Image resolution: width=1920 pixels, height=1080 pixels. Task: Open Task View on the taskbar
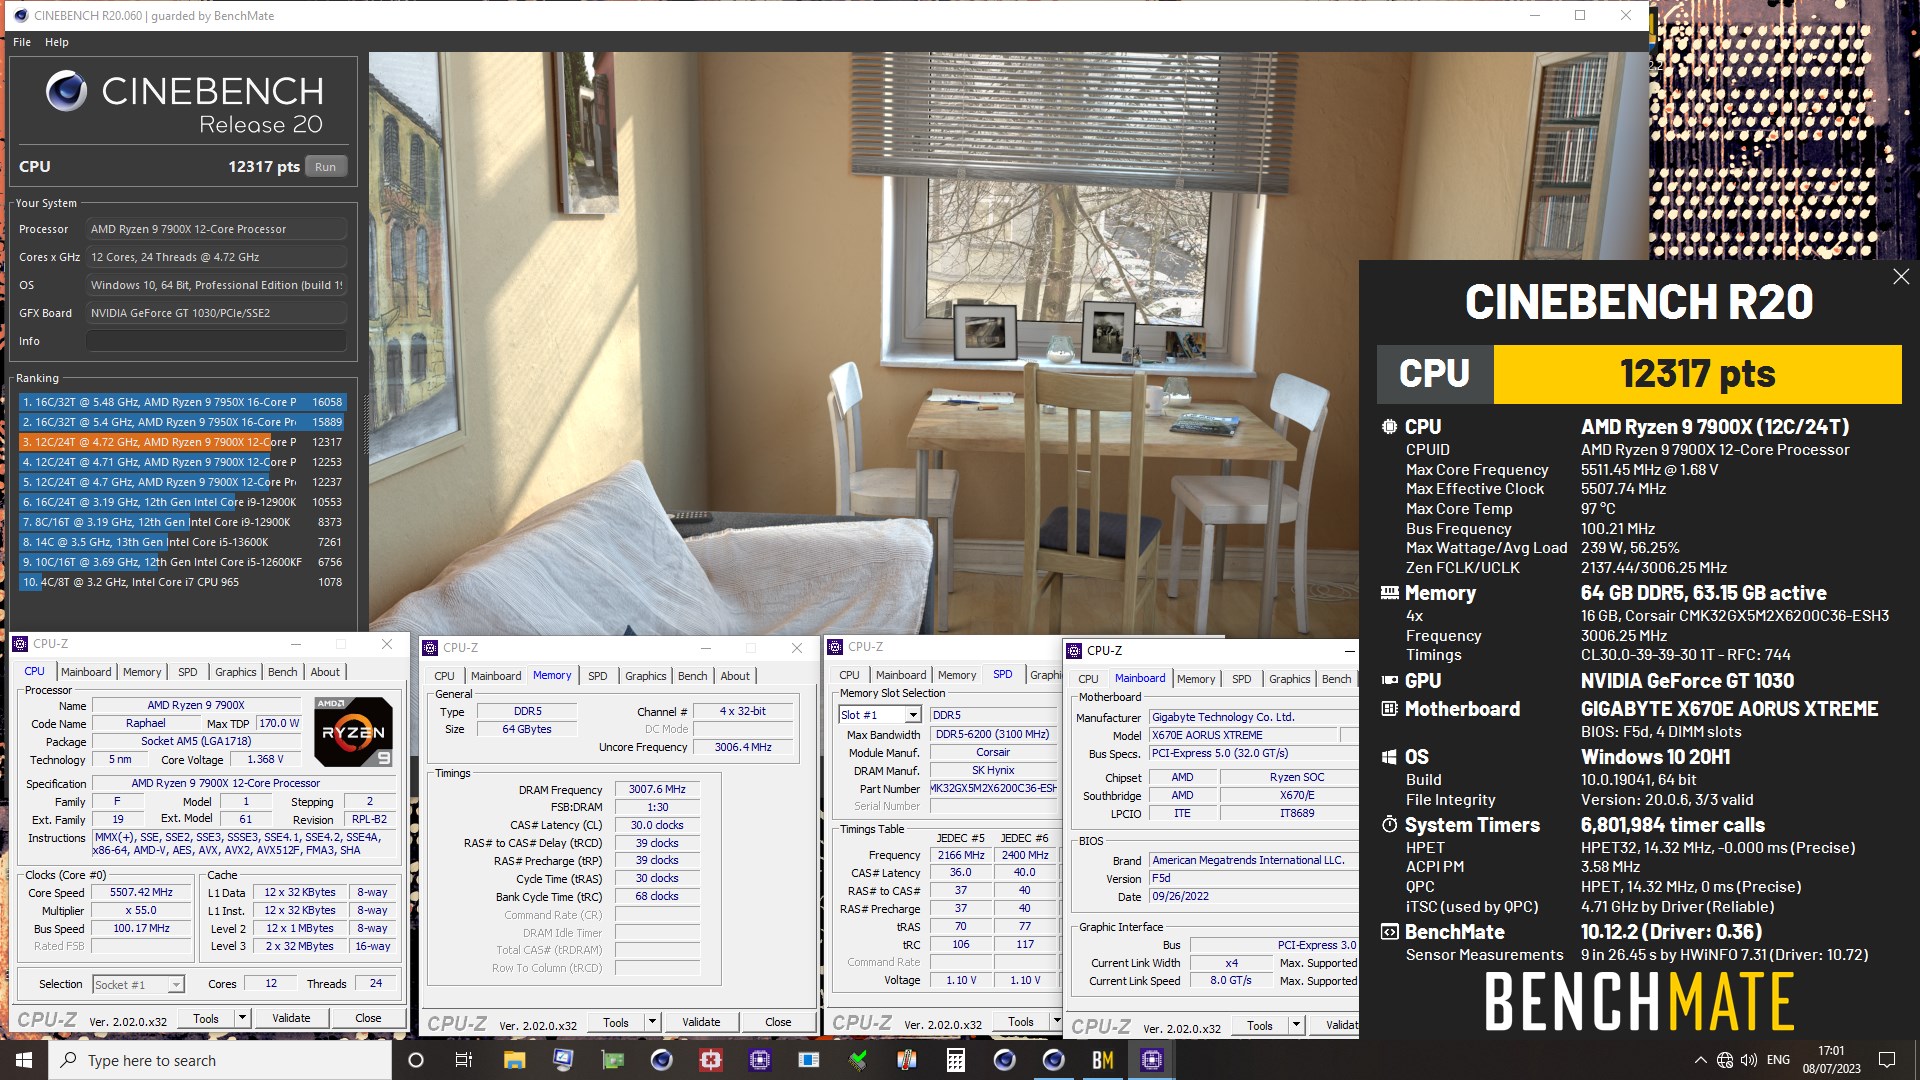(463, 1060)
